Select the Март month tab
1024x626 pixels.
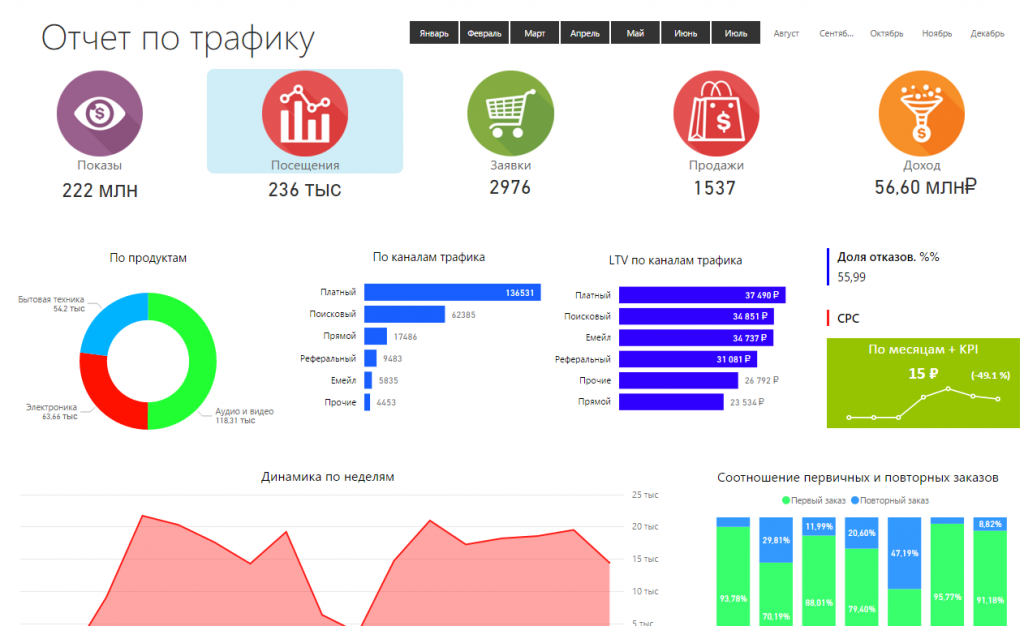click(535, 33)
